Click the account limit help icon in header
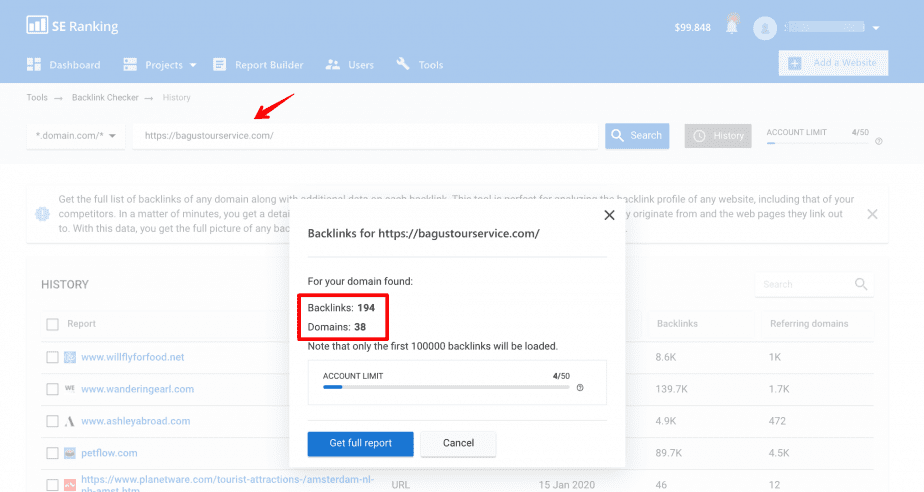Screen dimensions: 924x492 (879, 141)
